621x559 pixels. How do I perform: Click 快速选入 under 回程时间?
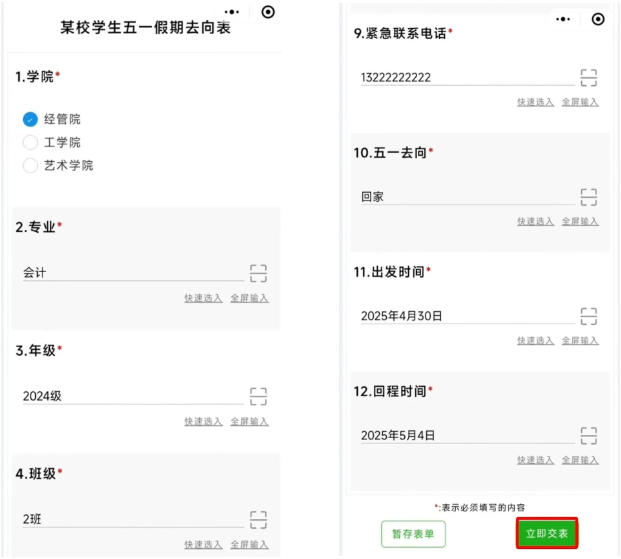coord(535,460)
